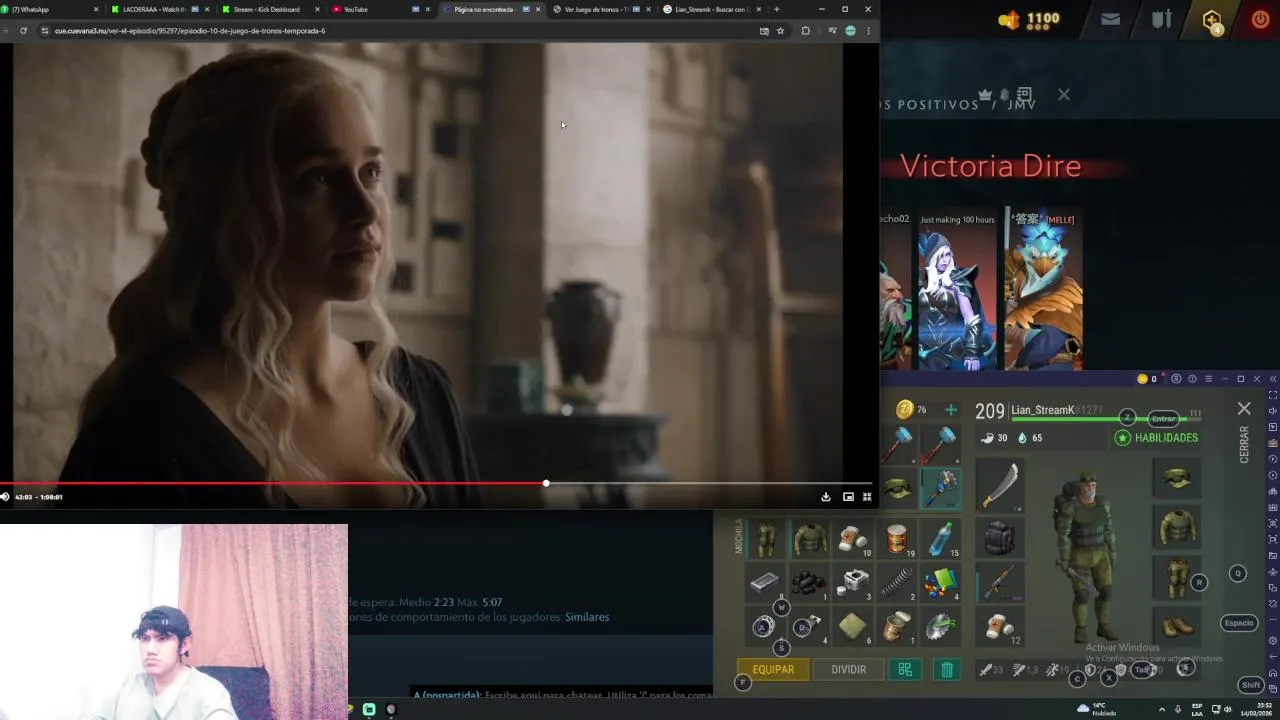
Task: Click the equipped machete weapon slot
Action: [x=999, y=485]
